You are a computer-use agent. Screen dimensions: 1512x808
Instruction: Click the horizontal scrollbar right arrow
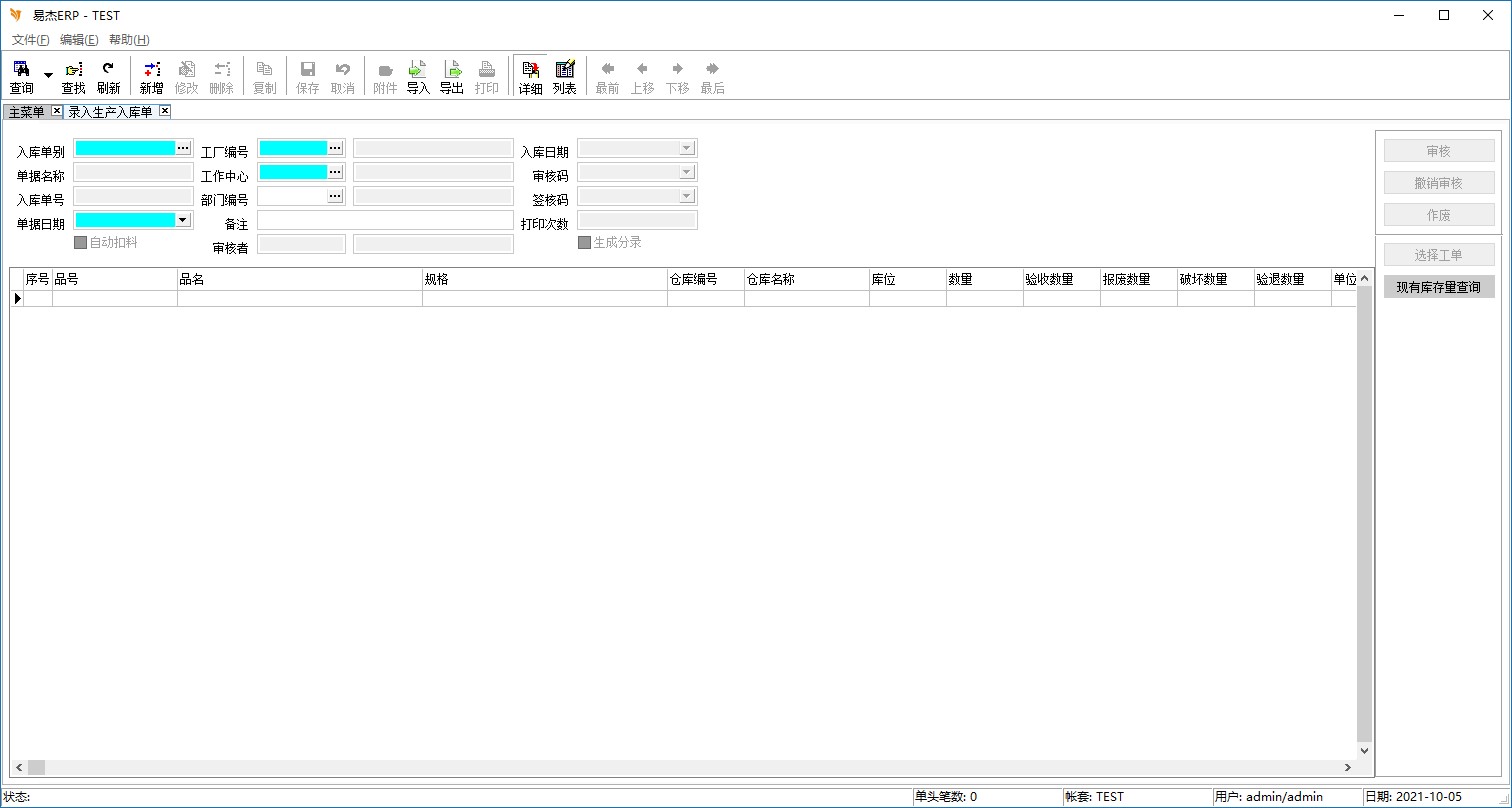pos(1348,767)
